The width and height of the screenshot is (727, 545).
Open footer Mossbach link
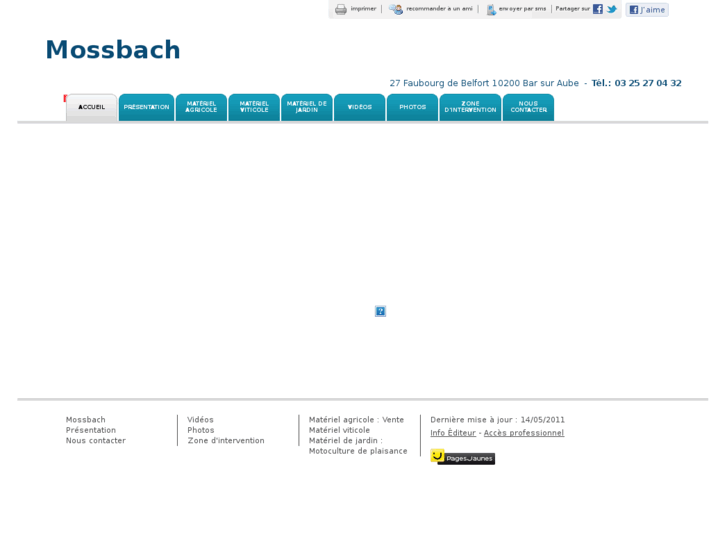pos(86,420)
